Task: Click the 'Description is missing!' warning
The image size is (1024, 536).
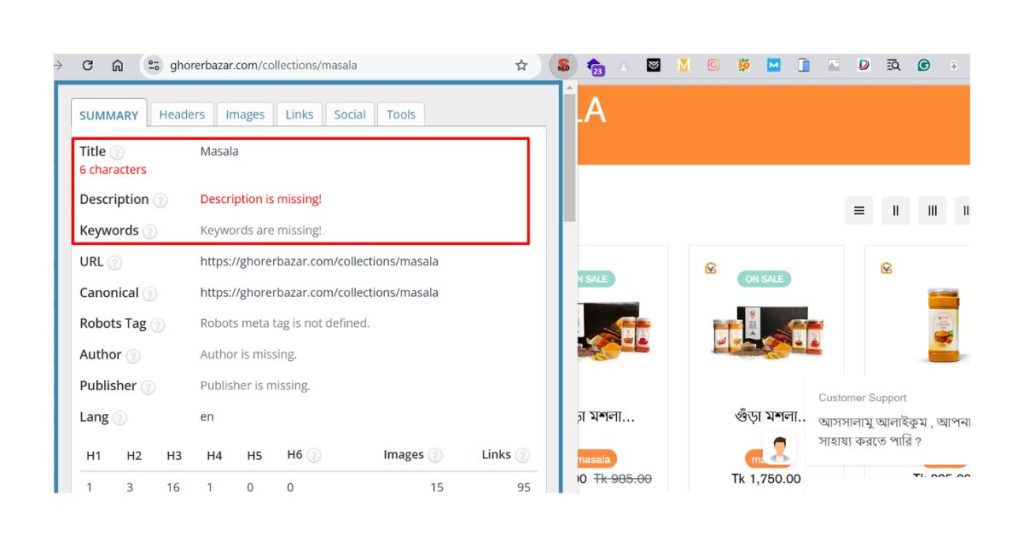Action: [261, 199]
